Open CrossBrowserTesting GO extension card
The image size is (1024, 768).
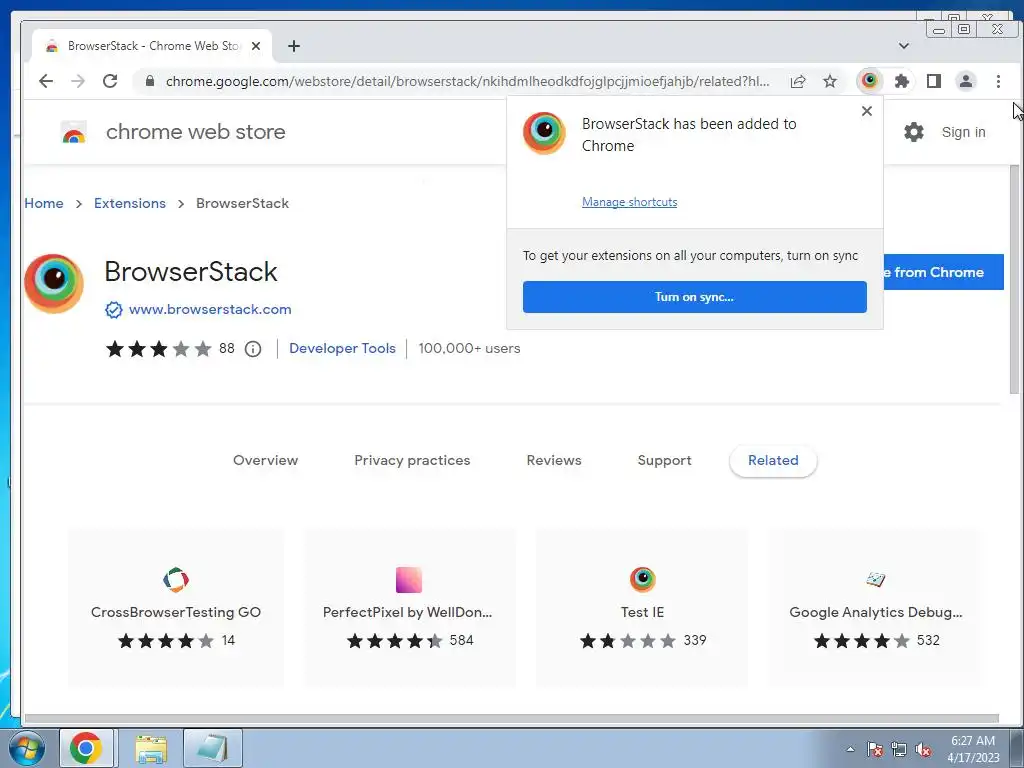coord(176,607)
